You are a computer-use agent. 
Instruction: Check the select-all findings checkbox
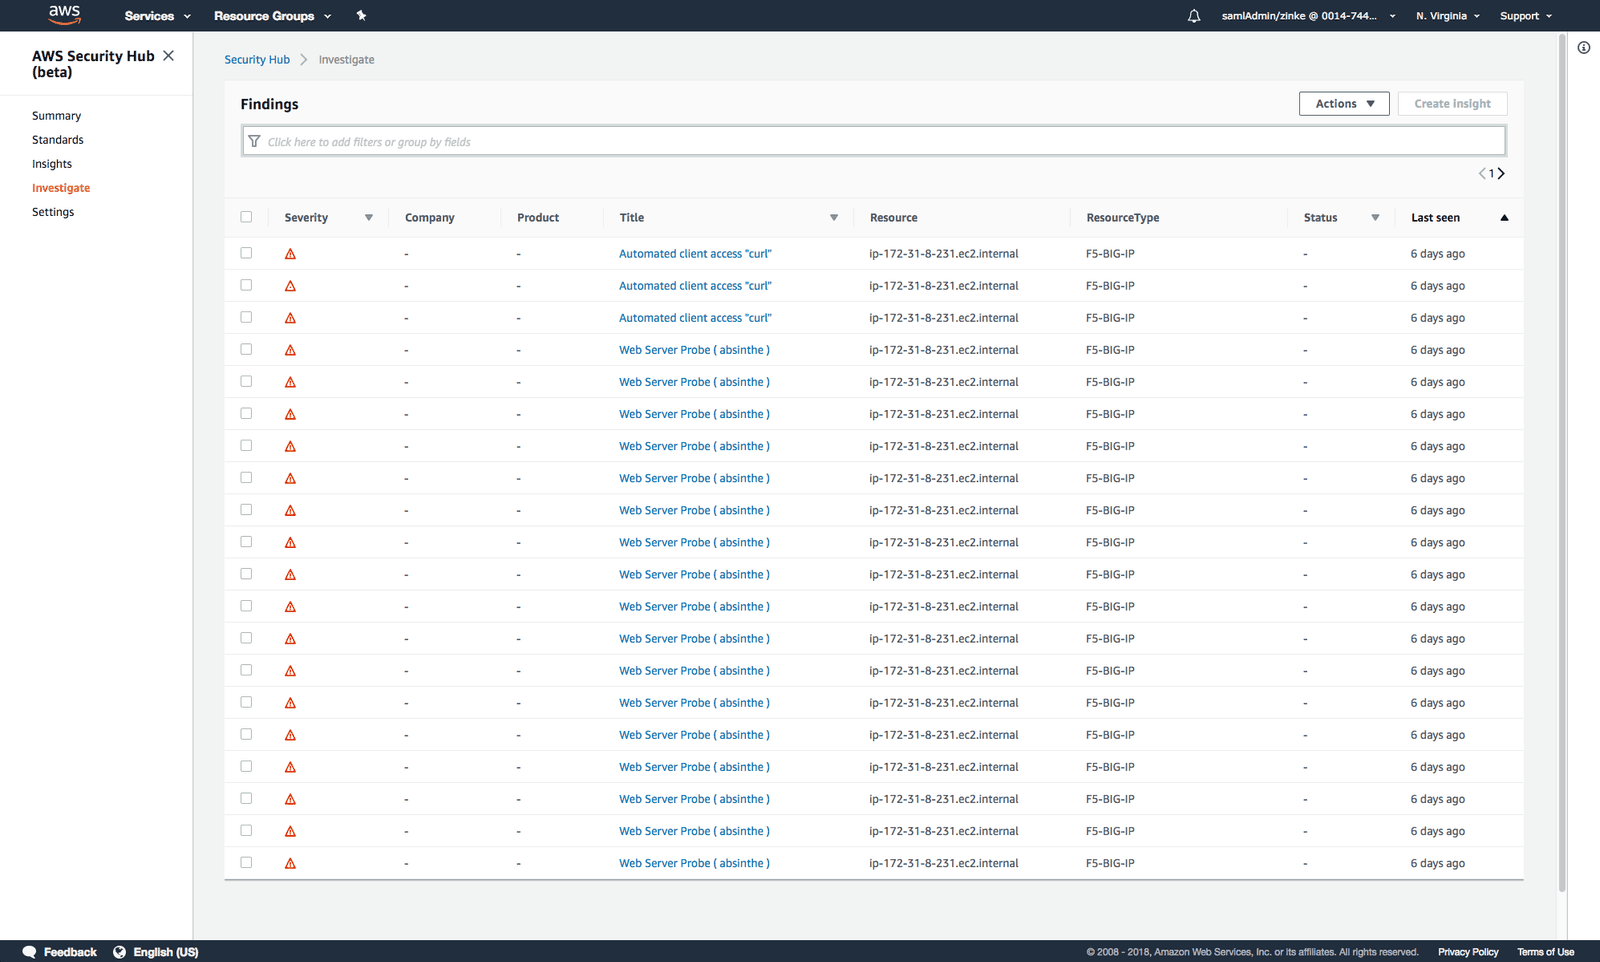(x=246, y=216)
